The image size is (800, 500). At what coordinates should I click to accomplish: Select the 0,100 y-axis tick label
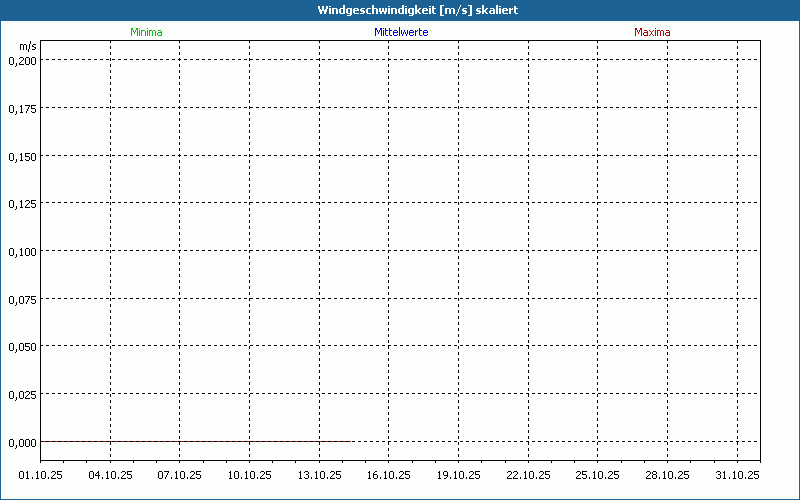[22, 251]
